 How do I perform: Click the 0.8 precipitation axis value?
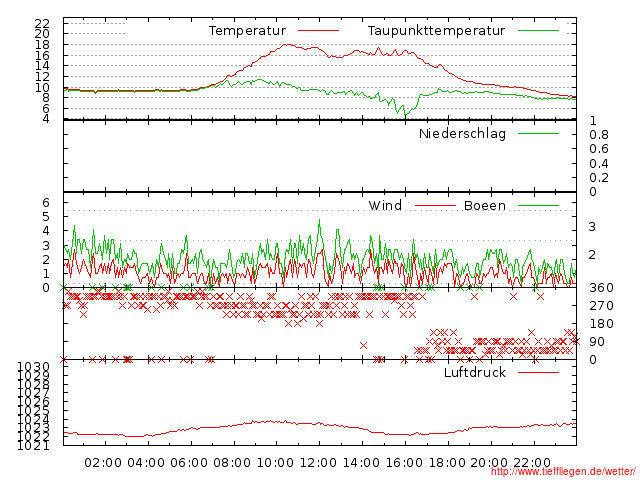click(x=599, y=135)
